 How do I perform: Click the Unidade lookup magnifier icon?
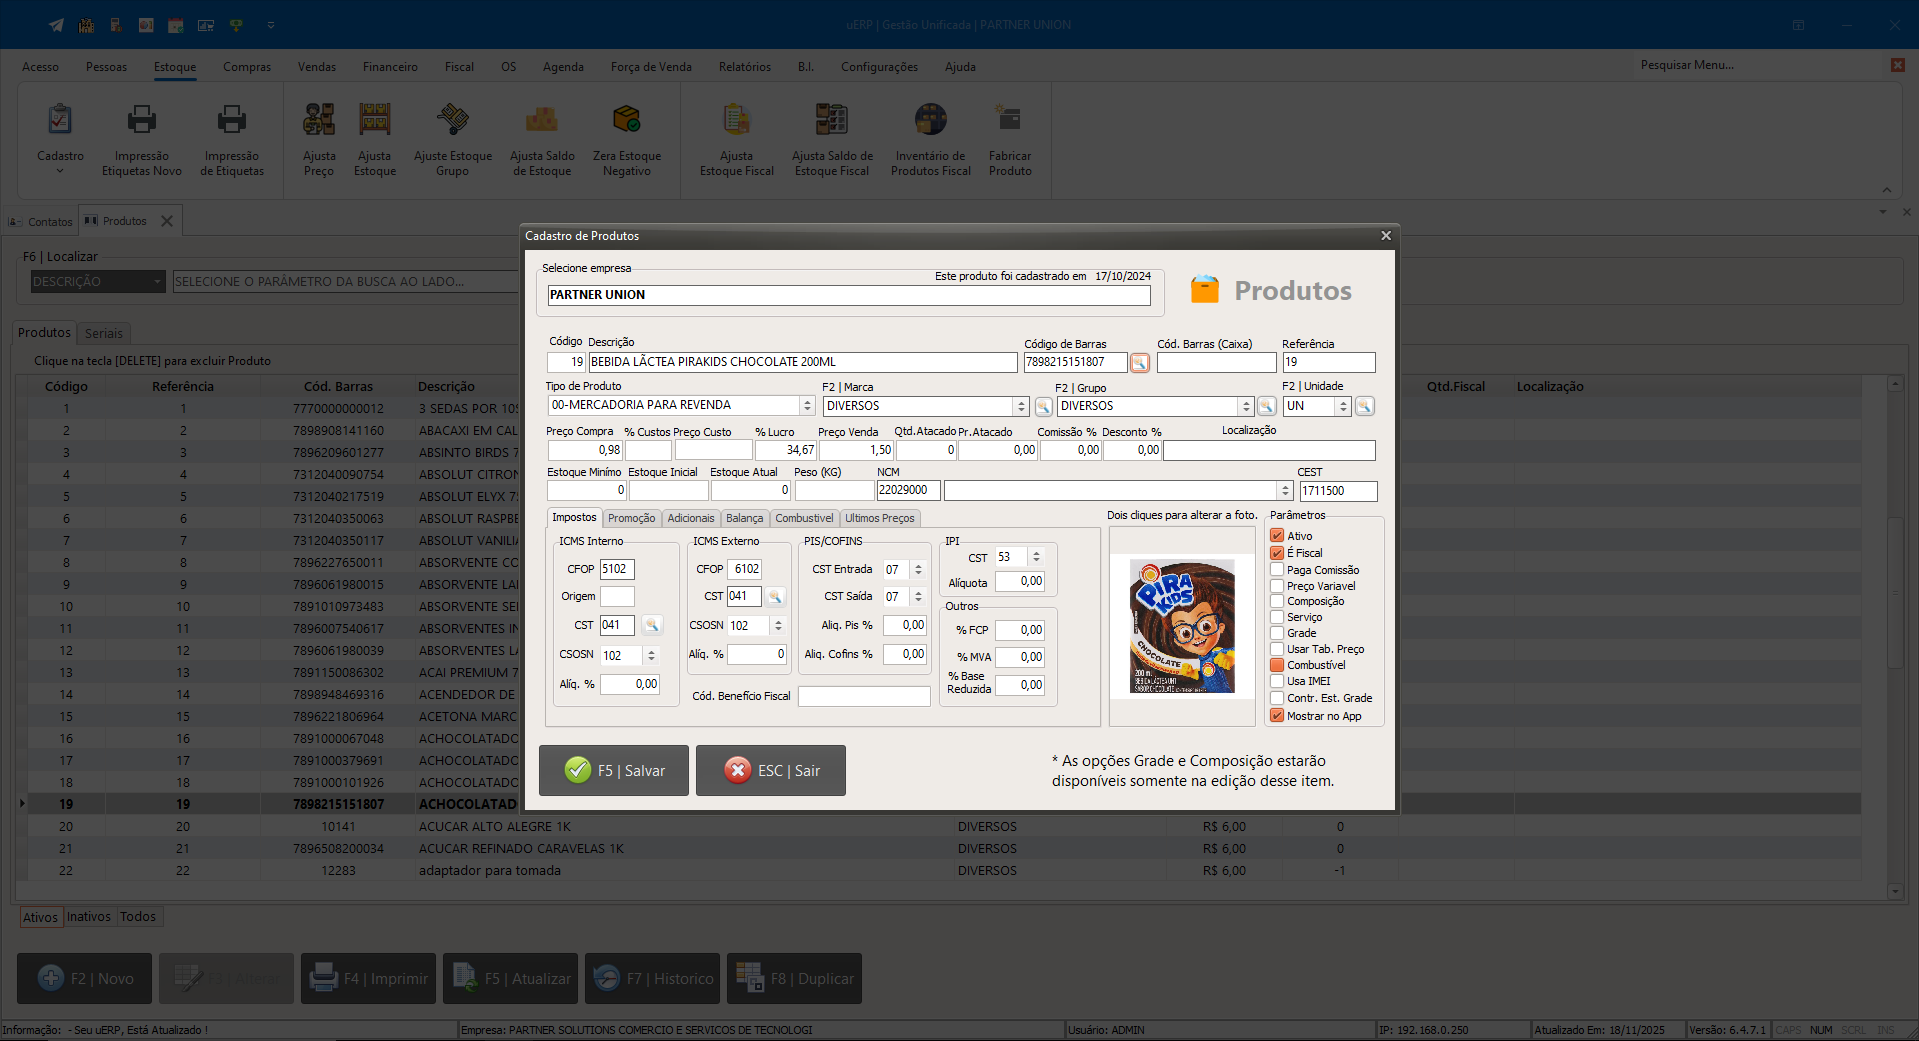(x=1364, y=406)
